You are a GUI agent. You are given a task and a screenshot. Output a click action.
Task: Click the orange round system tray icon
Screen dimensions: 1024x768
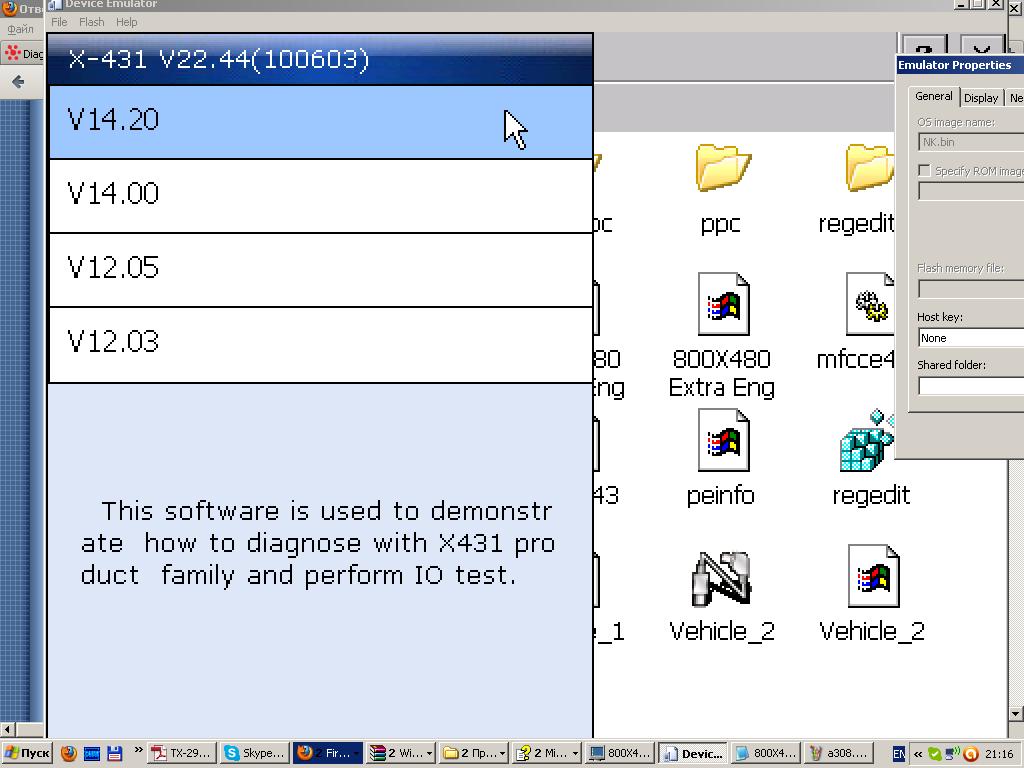tap(970, 754)
